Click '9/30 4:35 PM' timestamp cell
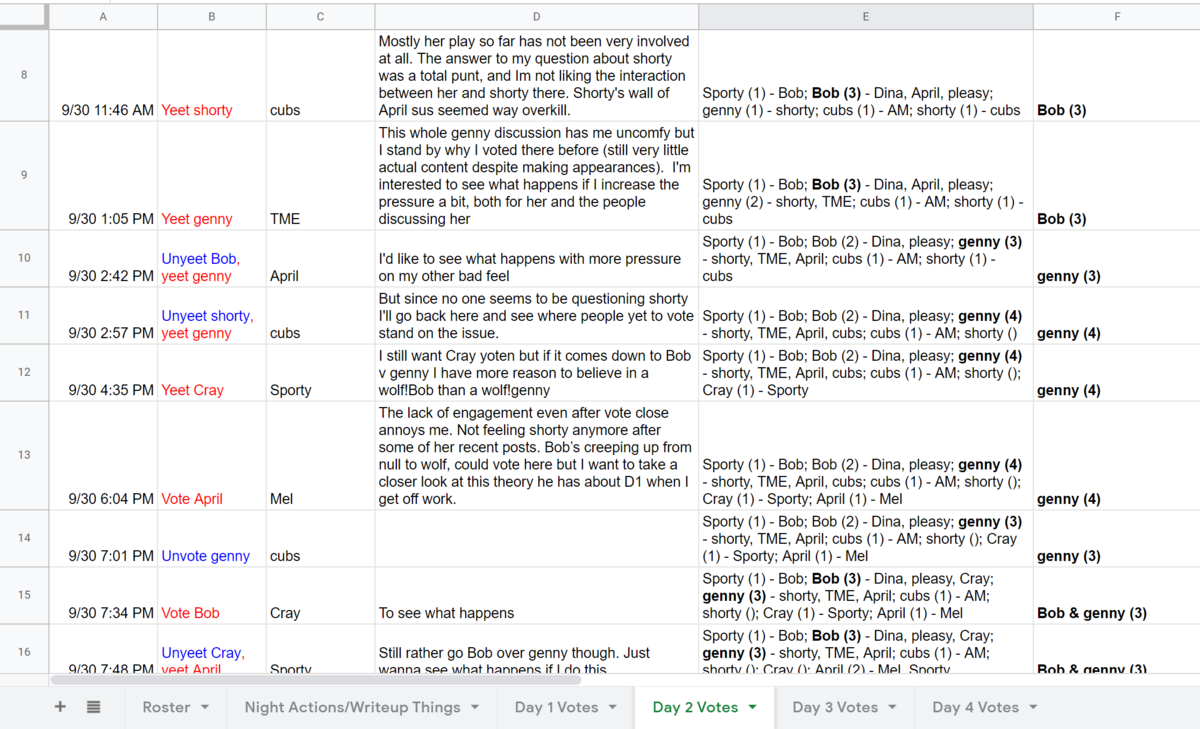1200x729 pixels. point(103,373)
